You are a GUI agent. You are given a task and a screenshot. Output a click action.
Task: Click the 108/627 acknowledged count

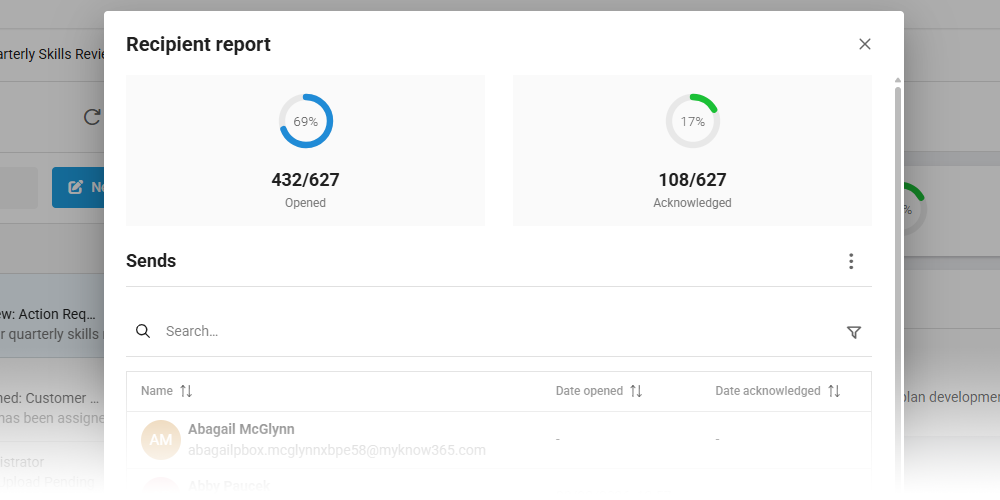coord(693,180)
